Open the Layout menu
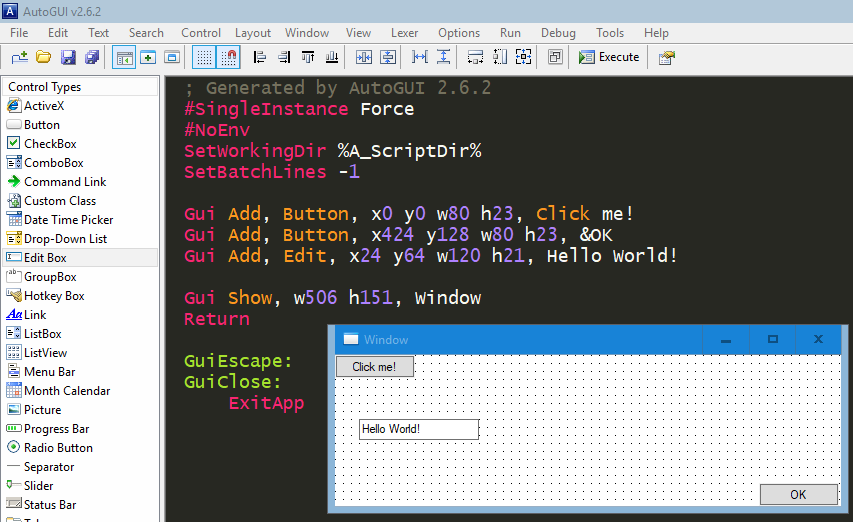853x522 pixels. tap(253, 33)
